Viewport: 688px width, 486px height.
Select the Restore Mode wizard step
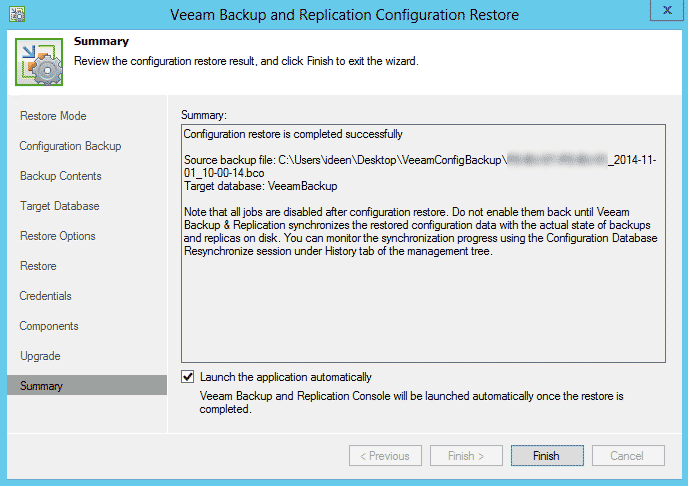[53, 116]
